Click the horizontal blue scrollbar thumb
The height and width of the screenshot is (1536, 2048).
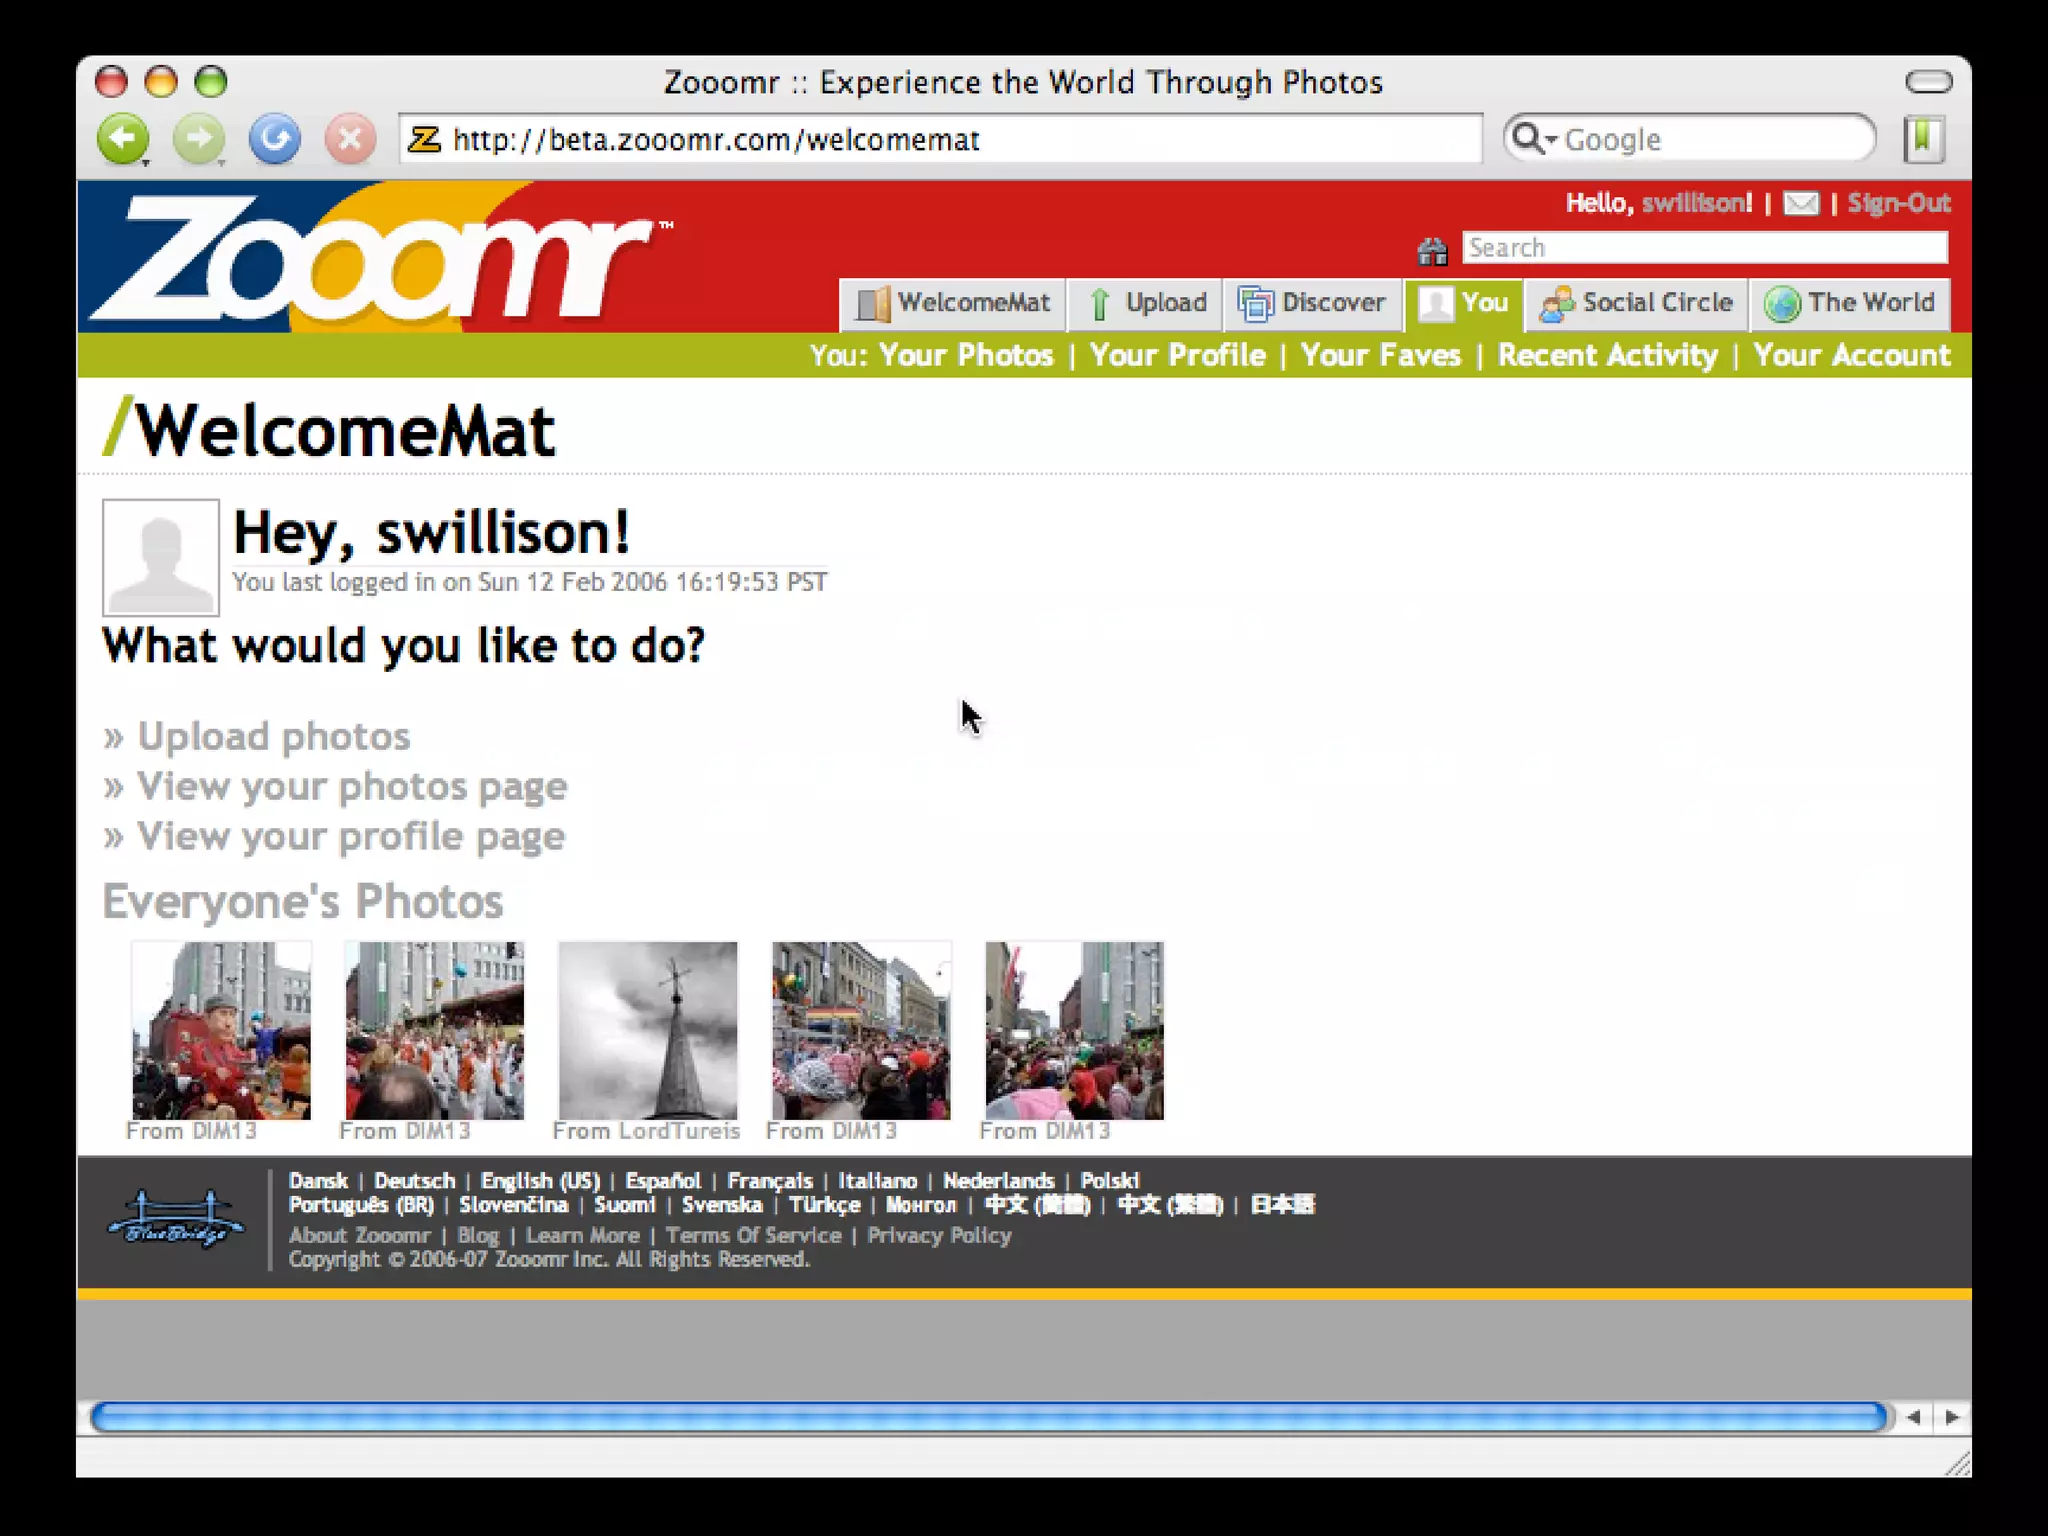[x=988, y=1417]
